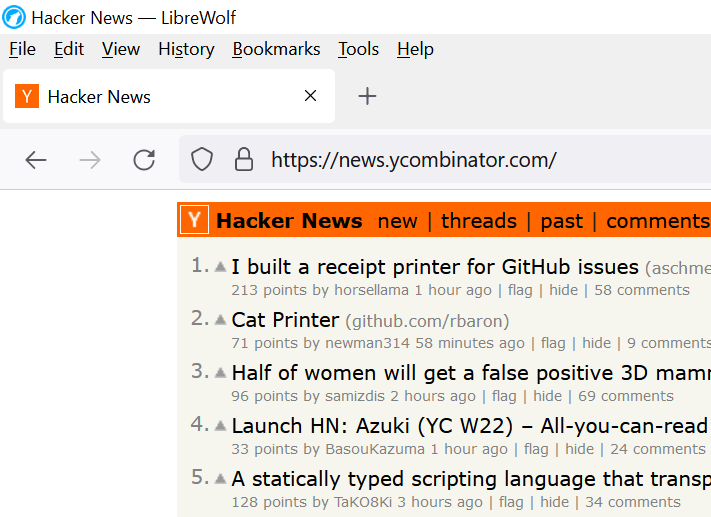Open the 'threads' link in header
This screenshot has height=517, width=711.
point(479,221)
